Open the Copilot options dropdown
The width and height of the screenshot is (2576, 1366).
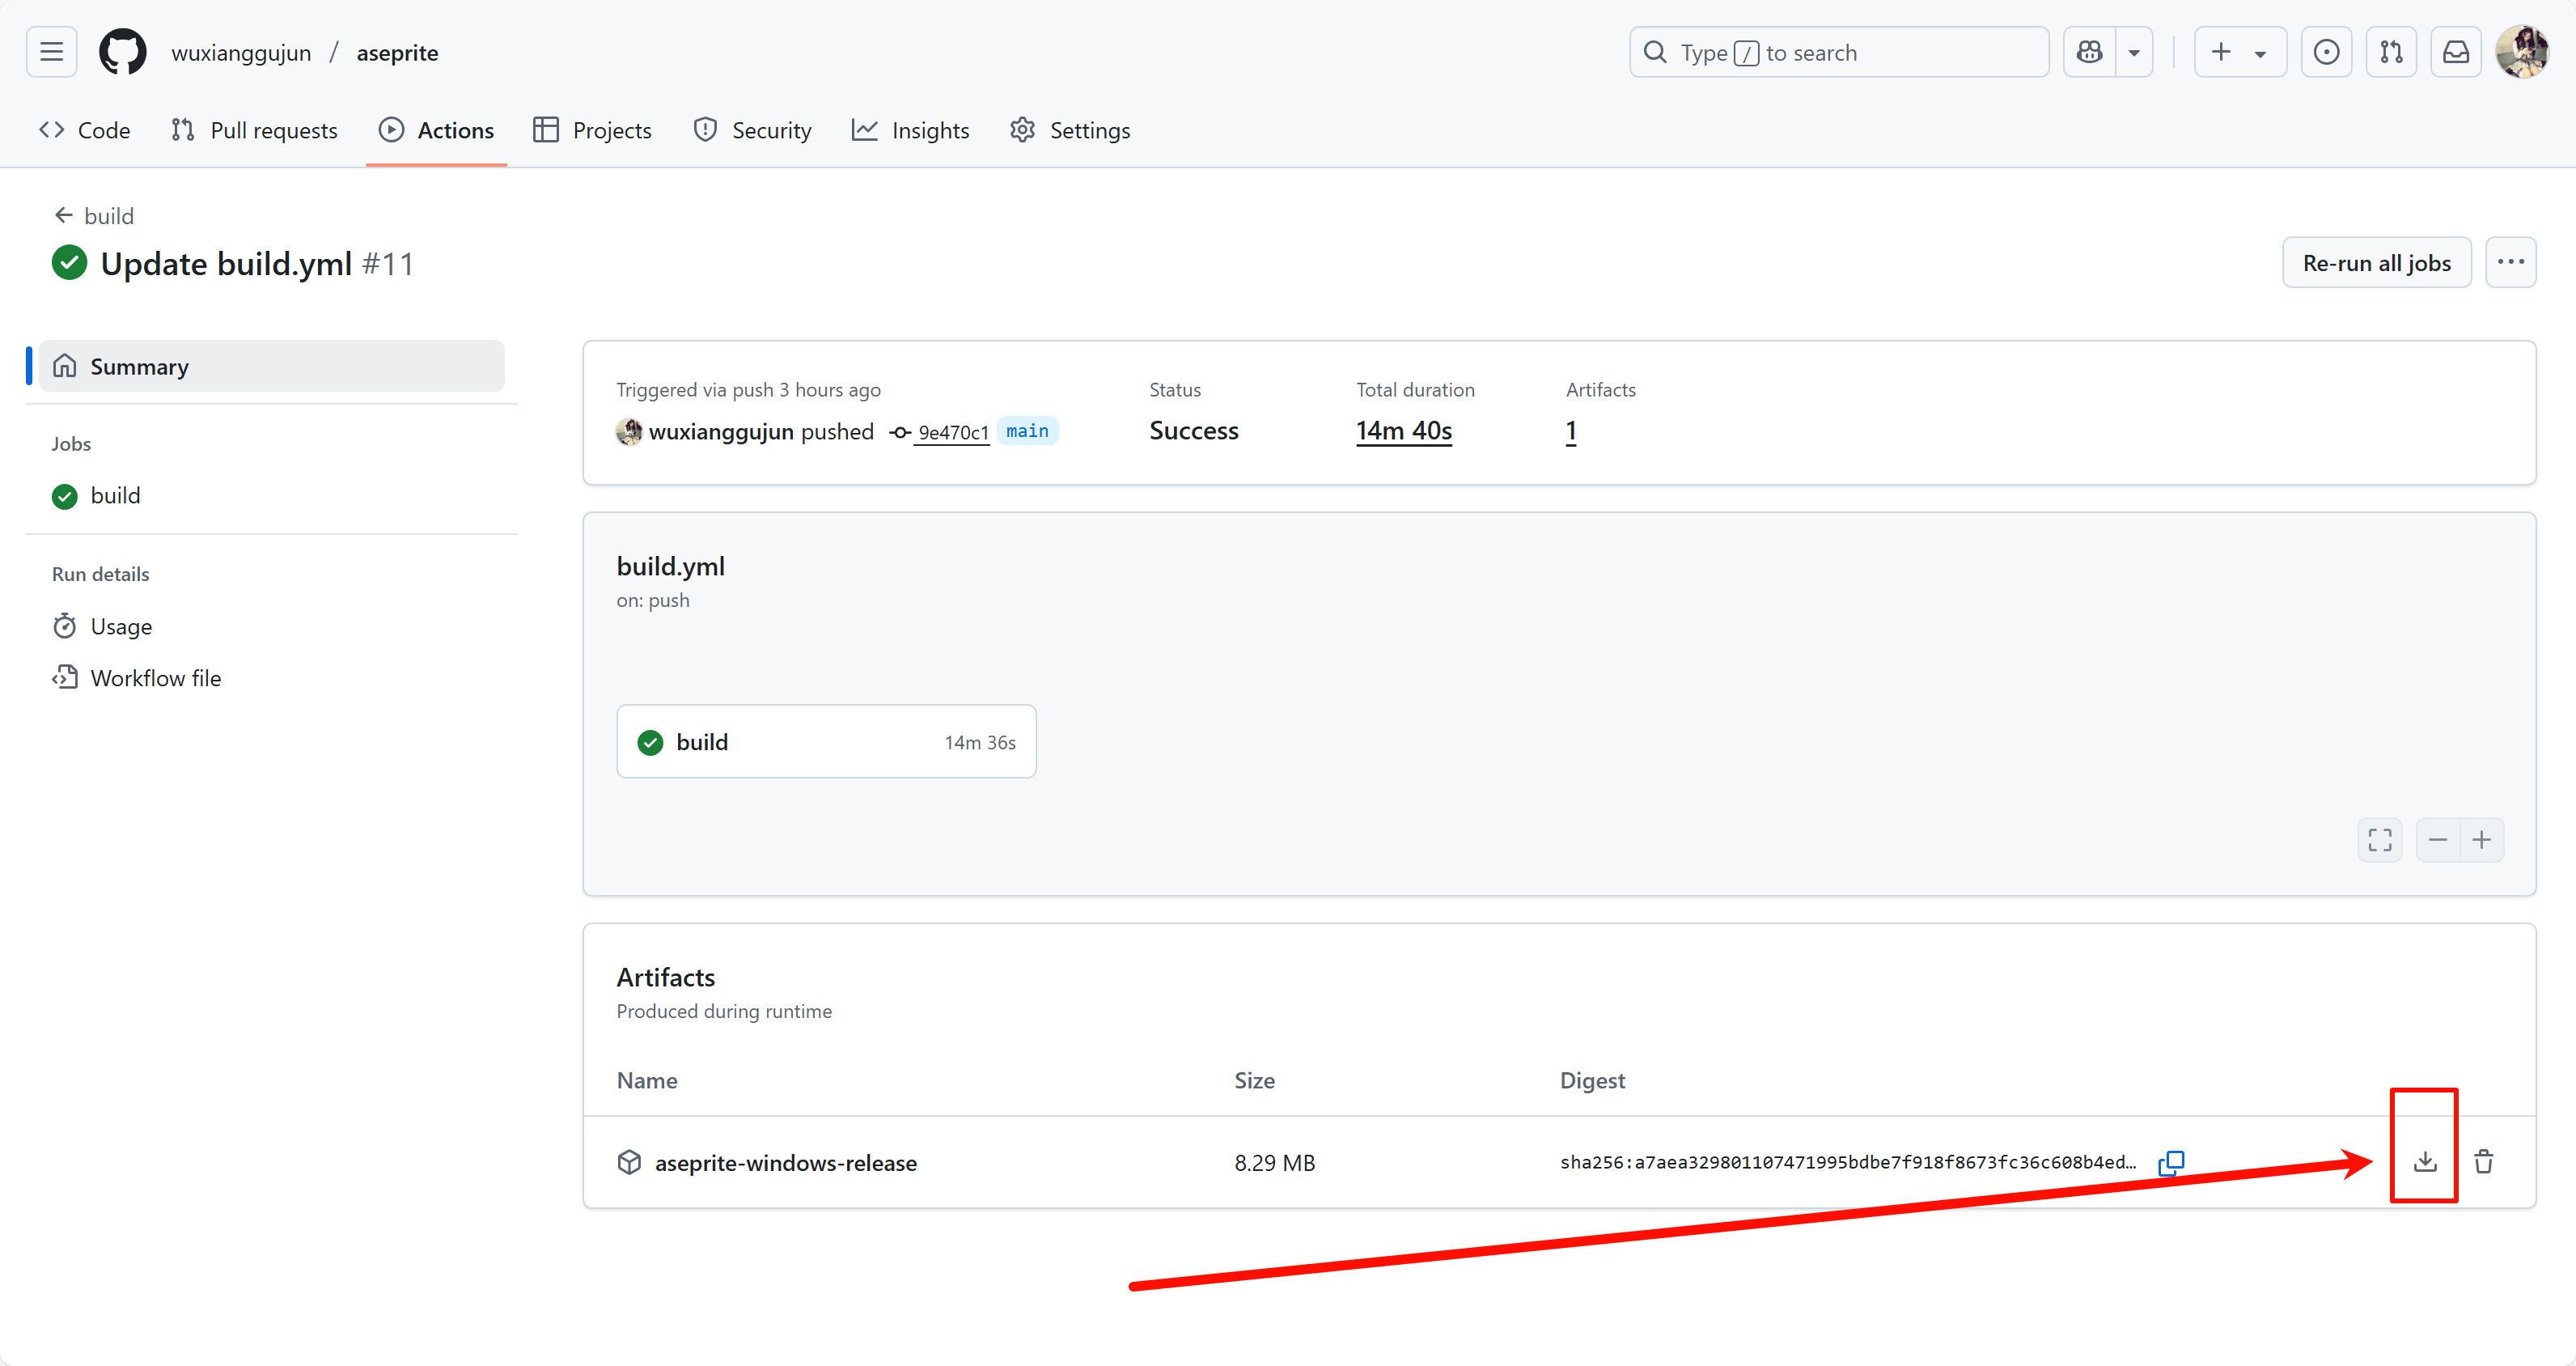tap(2135, 51)
